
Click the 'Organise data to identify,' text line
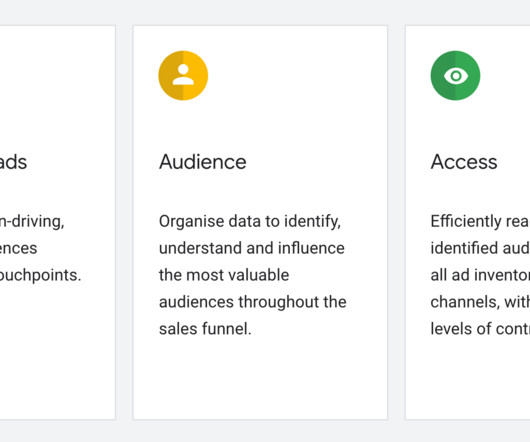point(250,222)
